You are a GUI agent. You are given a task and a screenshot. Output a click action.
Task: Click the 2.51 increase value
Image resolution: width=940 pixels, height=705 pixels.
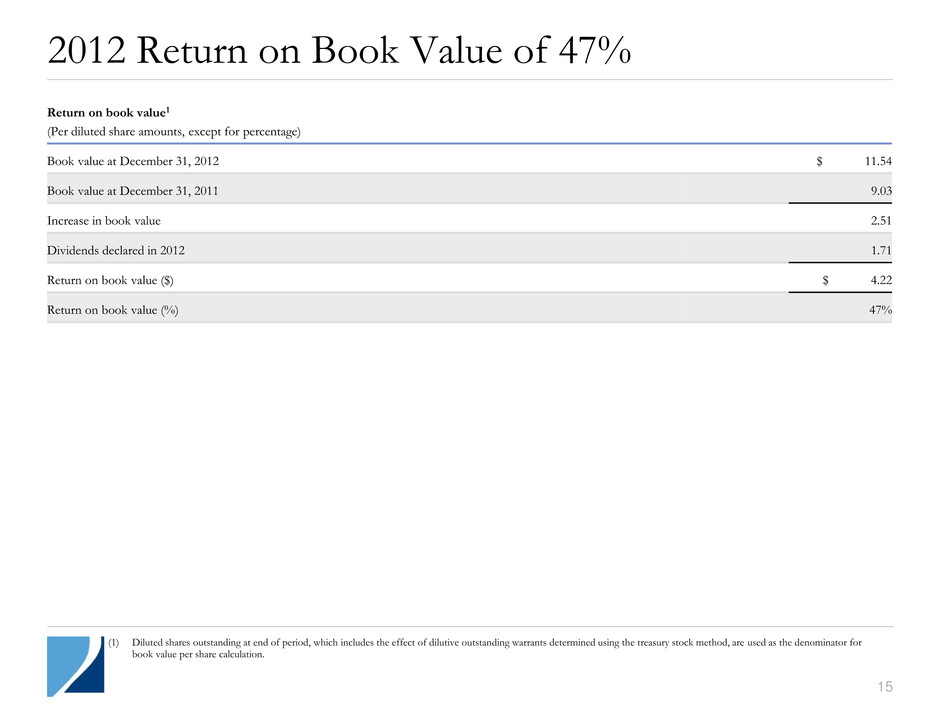(x=878, y=220)
